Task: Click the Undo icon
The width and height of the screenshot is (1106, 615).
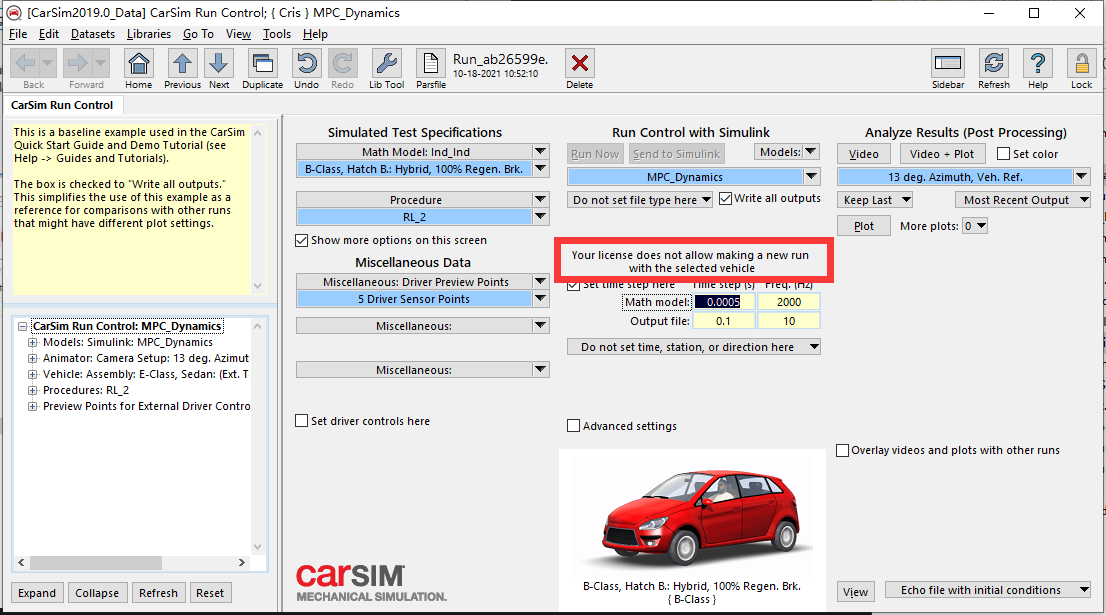Action: coord(305,63)
